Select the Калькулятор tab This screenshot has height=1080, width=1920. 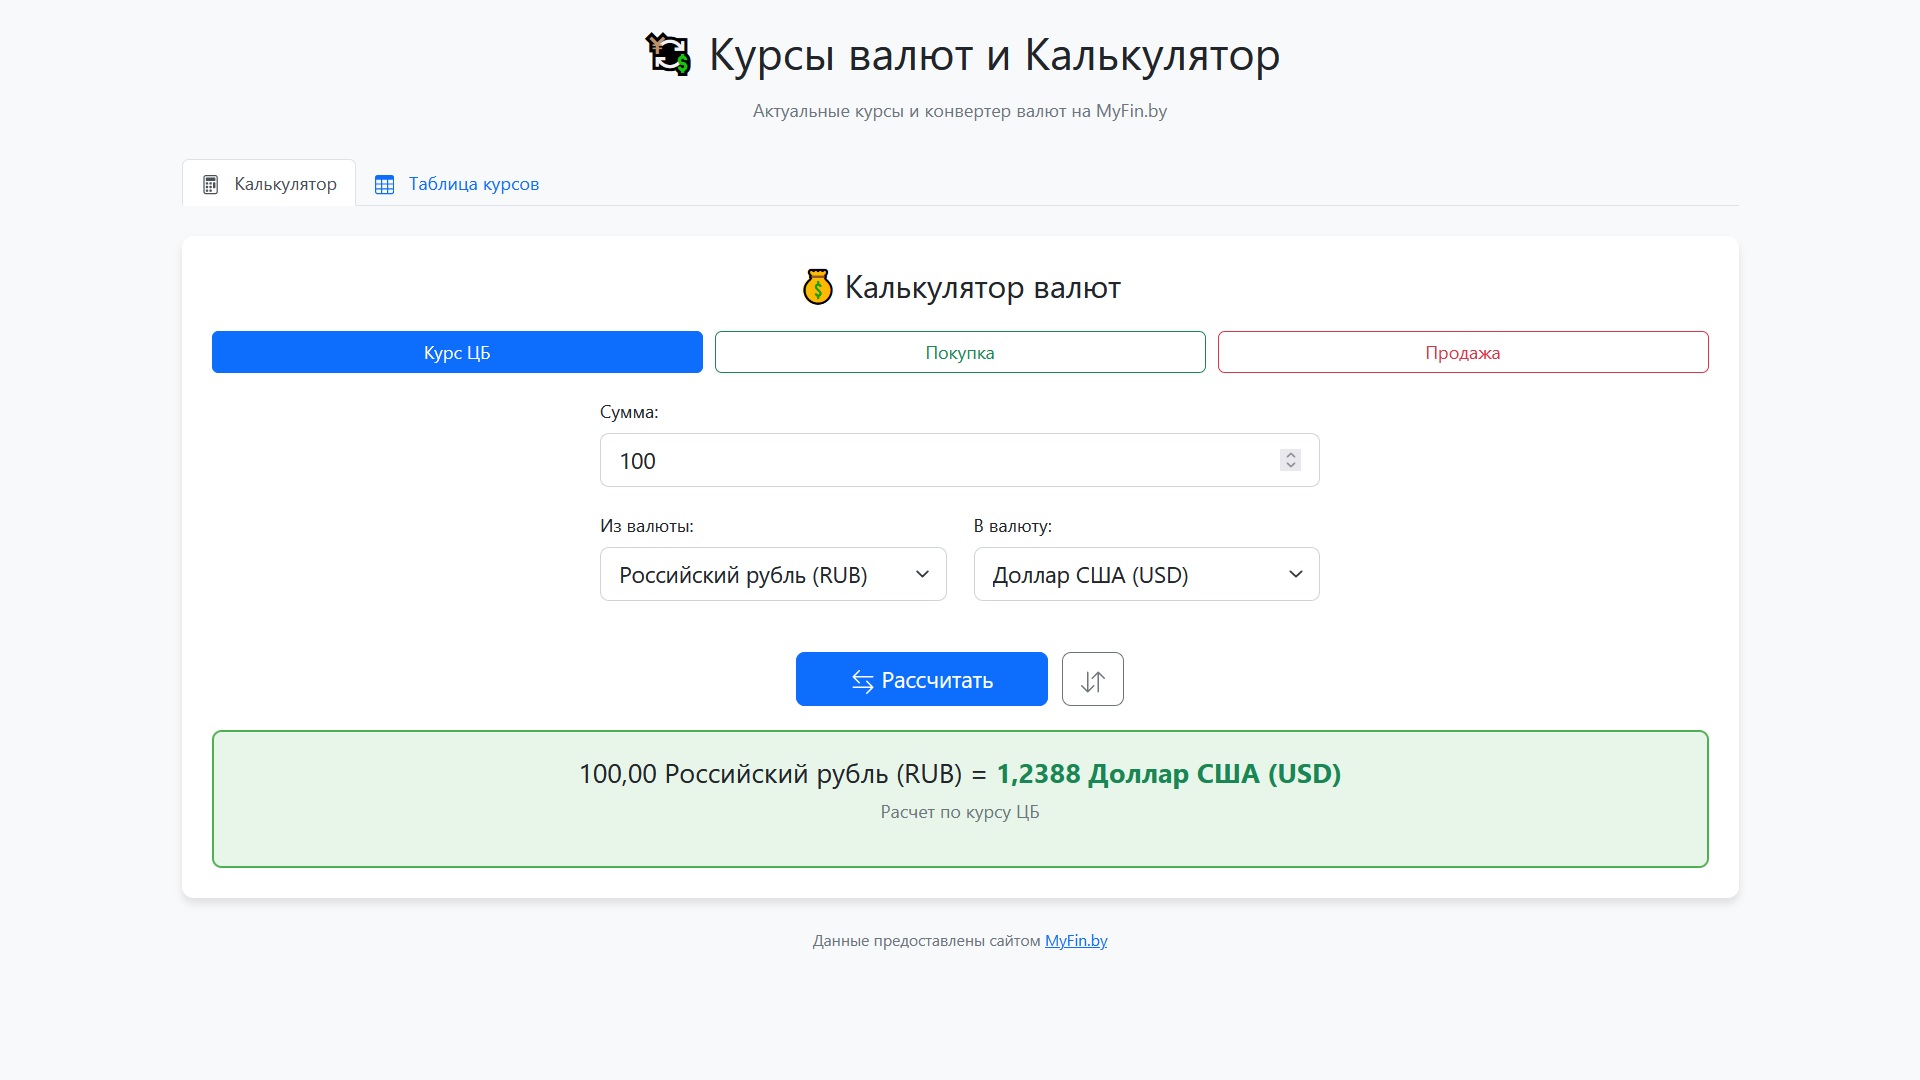click(284, 184)
